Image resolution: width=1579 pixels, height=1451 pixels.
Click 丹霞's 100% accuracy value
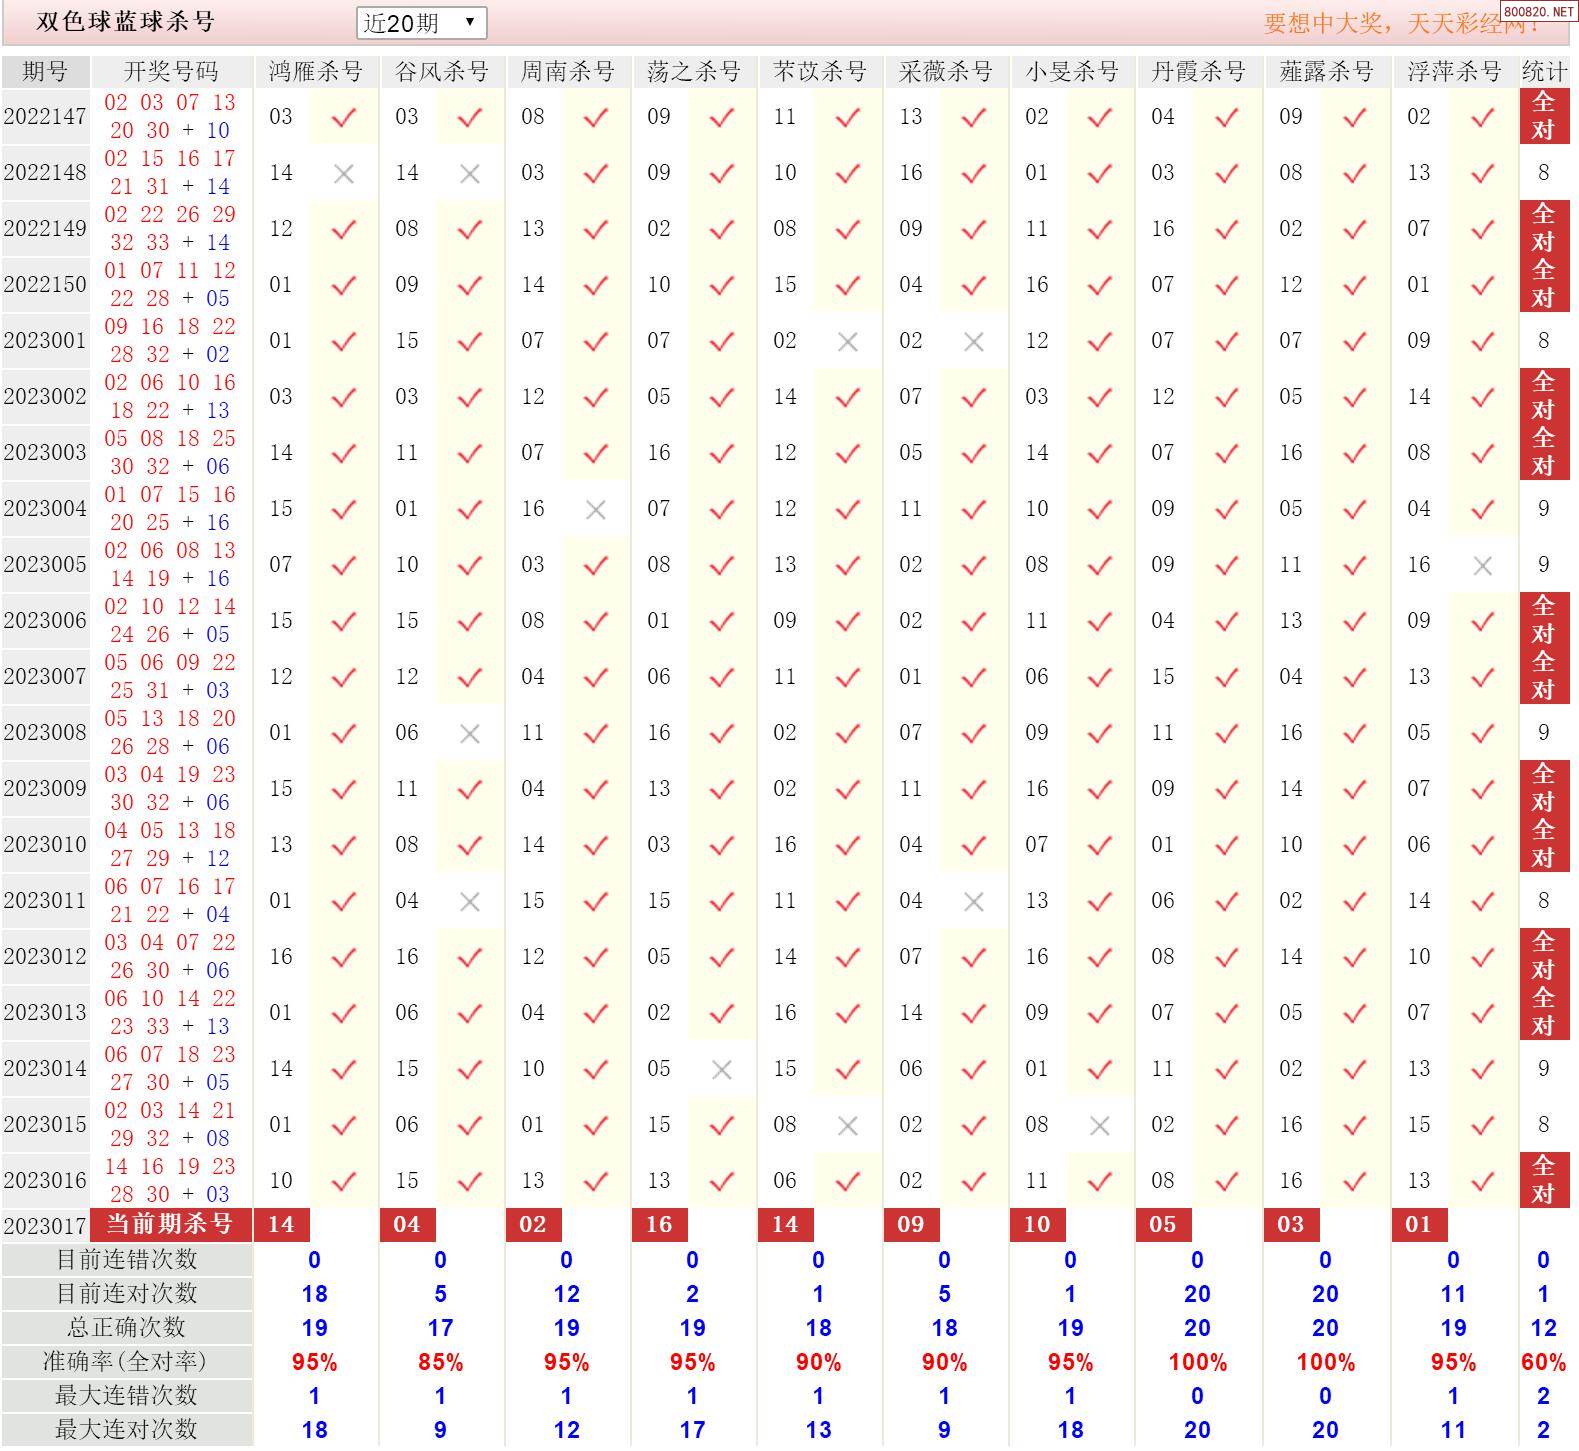[x=1198, y=1362]
